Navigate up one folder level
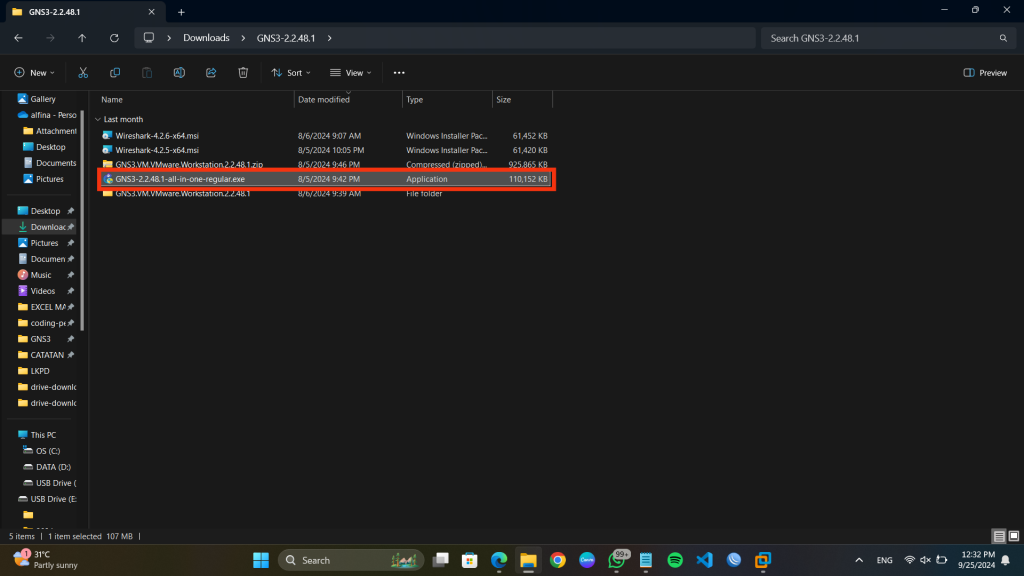The image size is (1024, 576). point(82,38)
